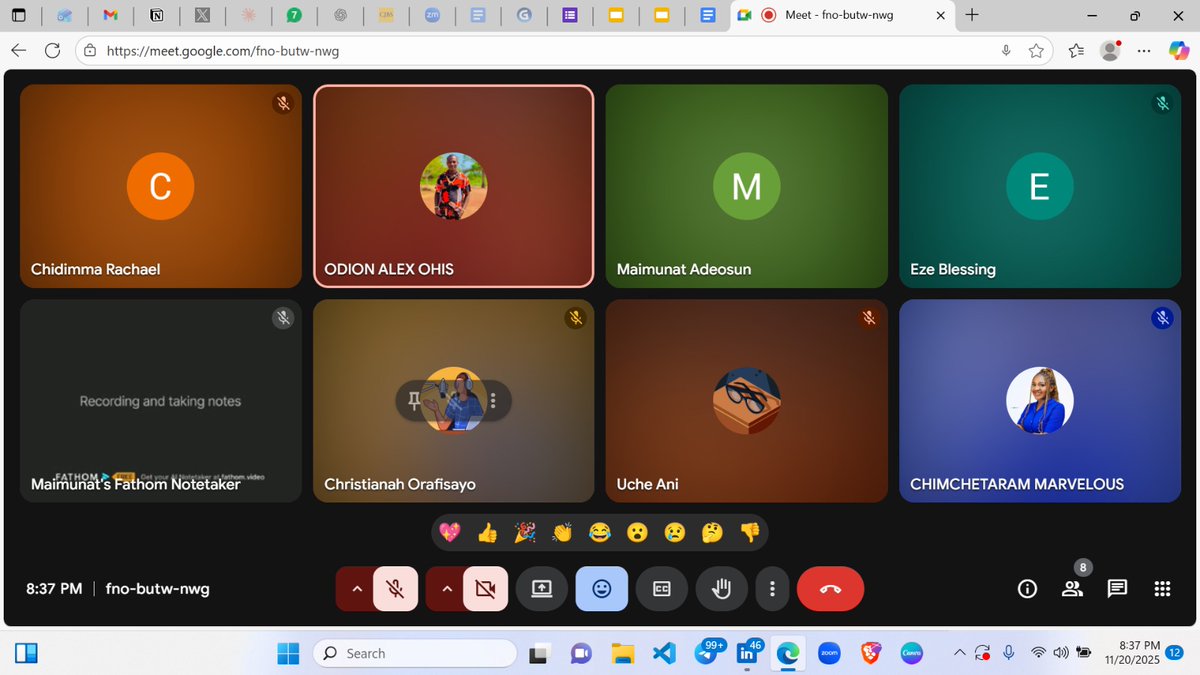Open more options on Christianah Orafisayo's tile

tap(492, 401)
